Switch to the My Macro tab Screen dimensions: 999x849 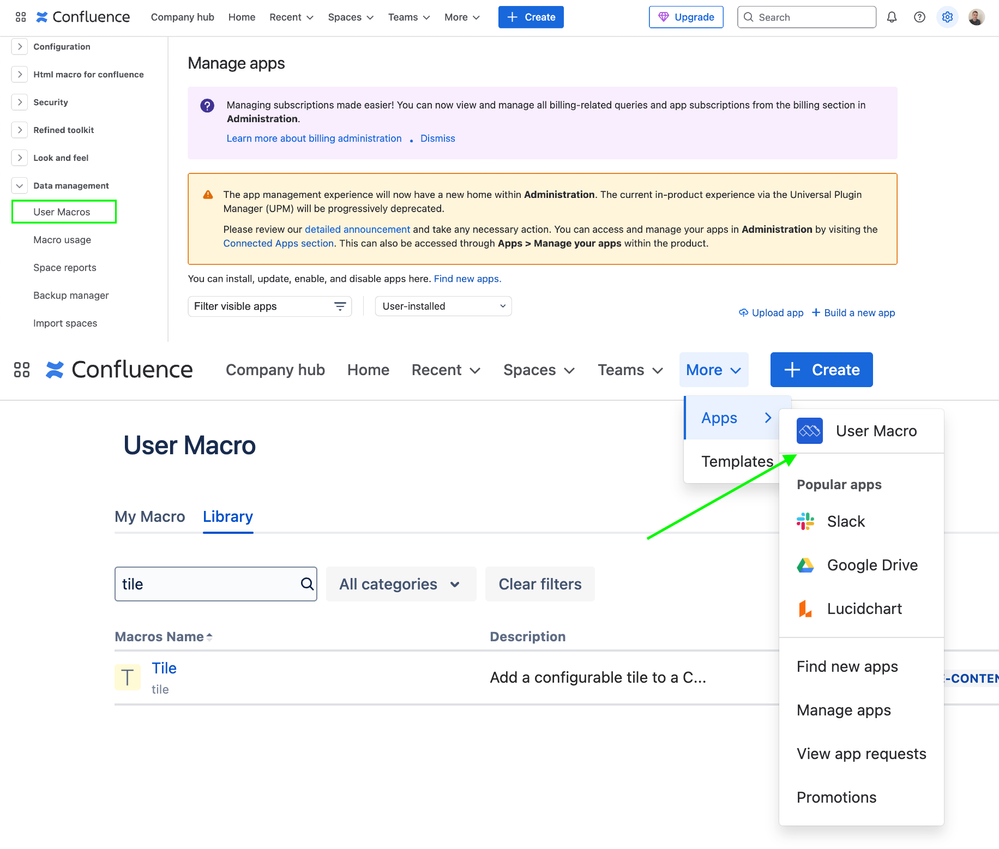point(150,517)
